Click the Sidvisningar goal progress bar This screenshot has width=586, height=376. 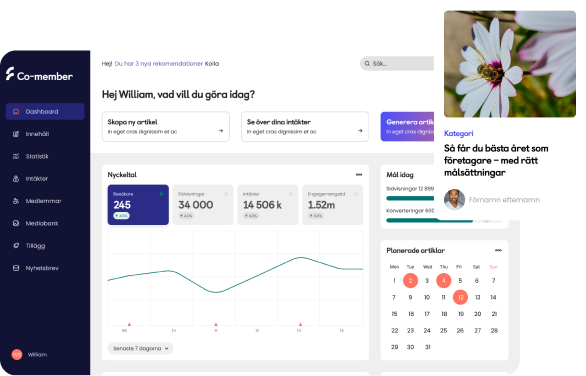click(410, 198)
